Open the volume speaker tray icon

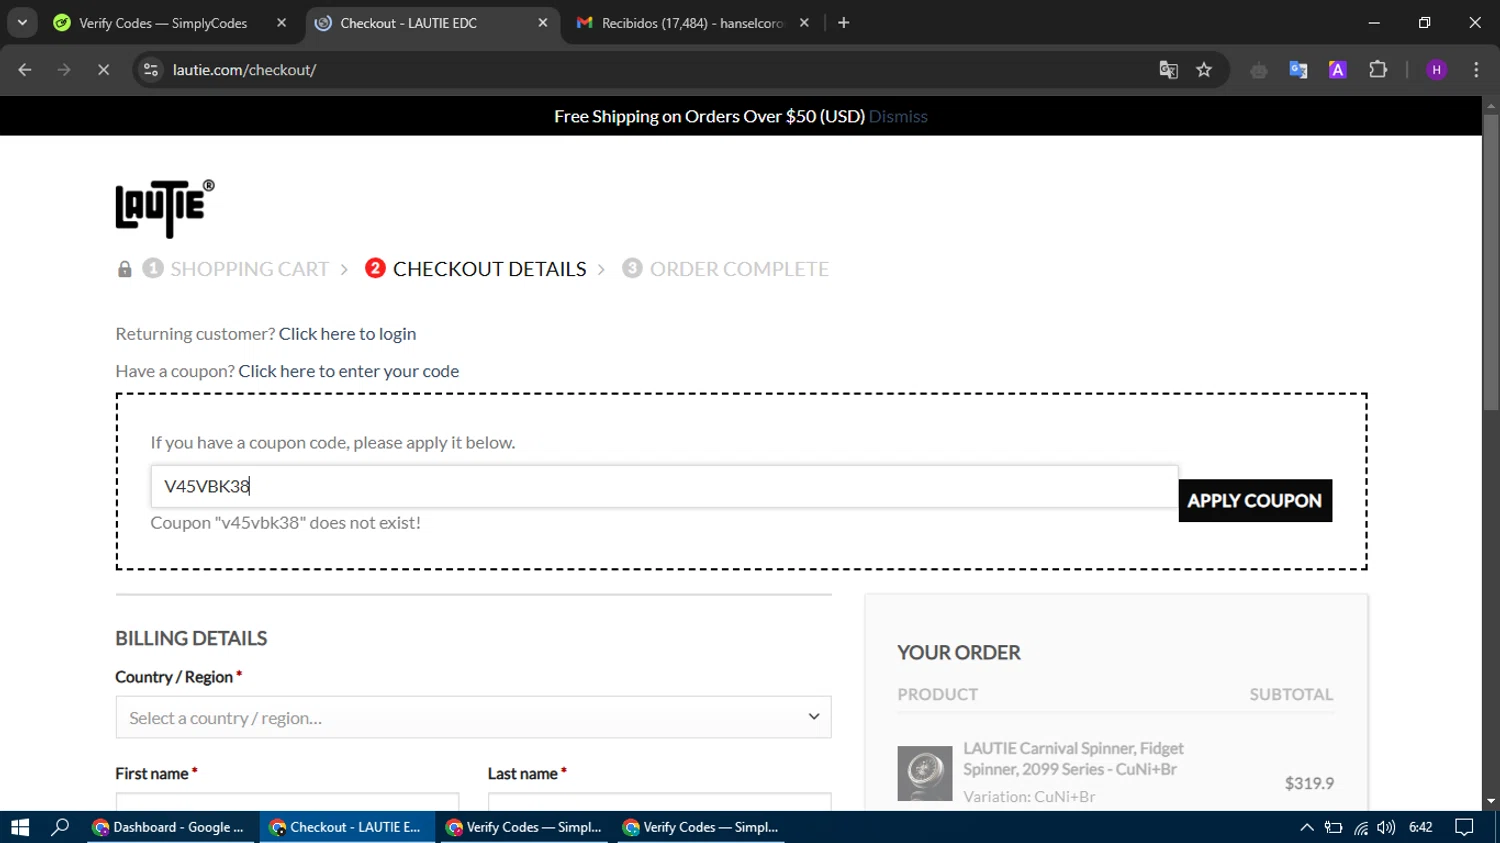pyautogui.click(x=1385, y=827)
